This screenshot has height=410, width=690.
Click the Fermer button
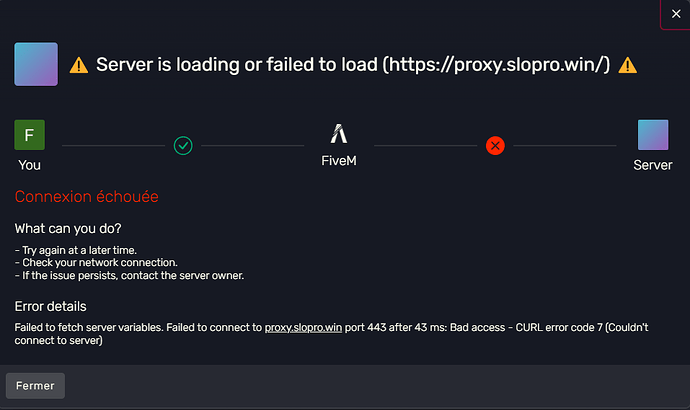[35, 386]
